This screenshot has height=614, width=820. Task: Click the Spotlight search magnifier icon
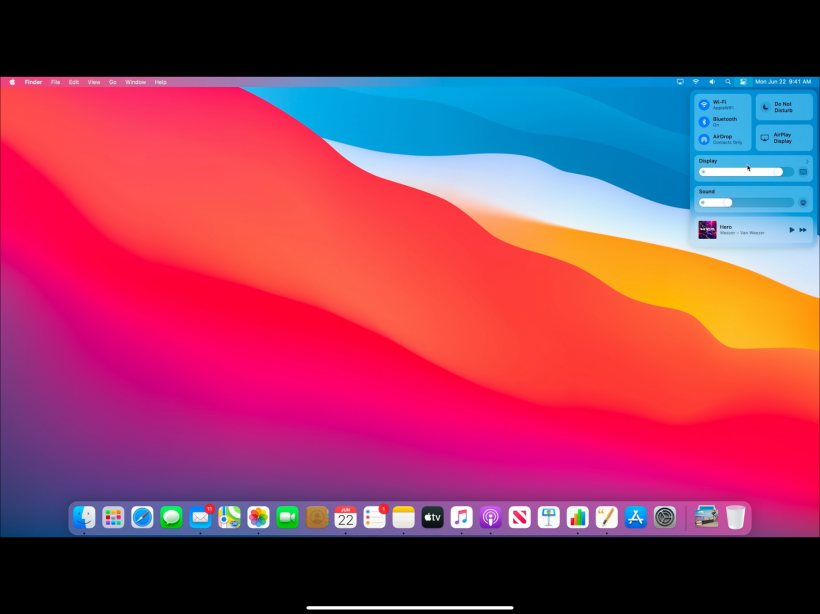(728, 82)
